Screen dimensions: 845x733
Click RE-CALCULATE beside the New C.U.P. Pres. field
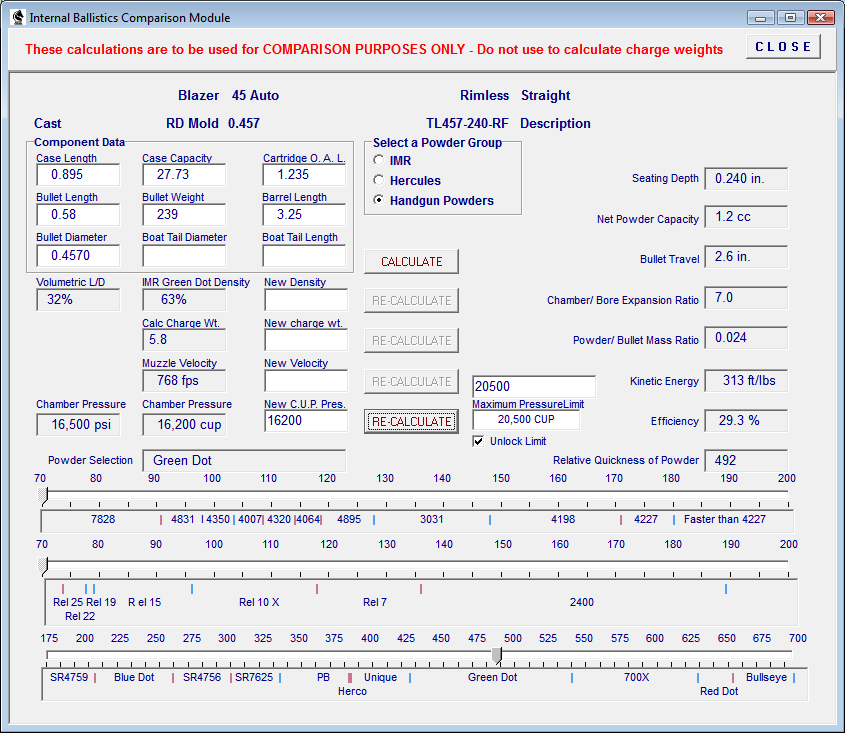click(411, 421)
